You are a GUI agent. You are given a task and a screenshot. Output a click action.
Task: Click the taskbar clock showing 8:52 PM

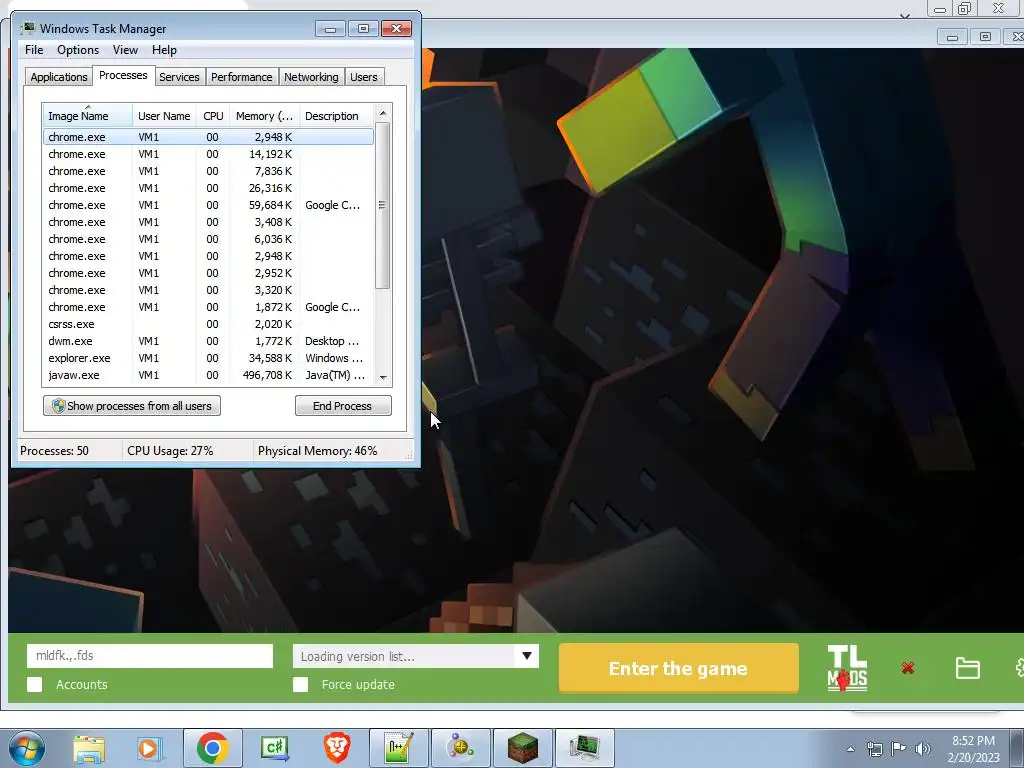coord(973,749)
